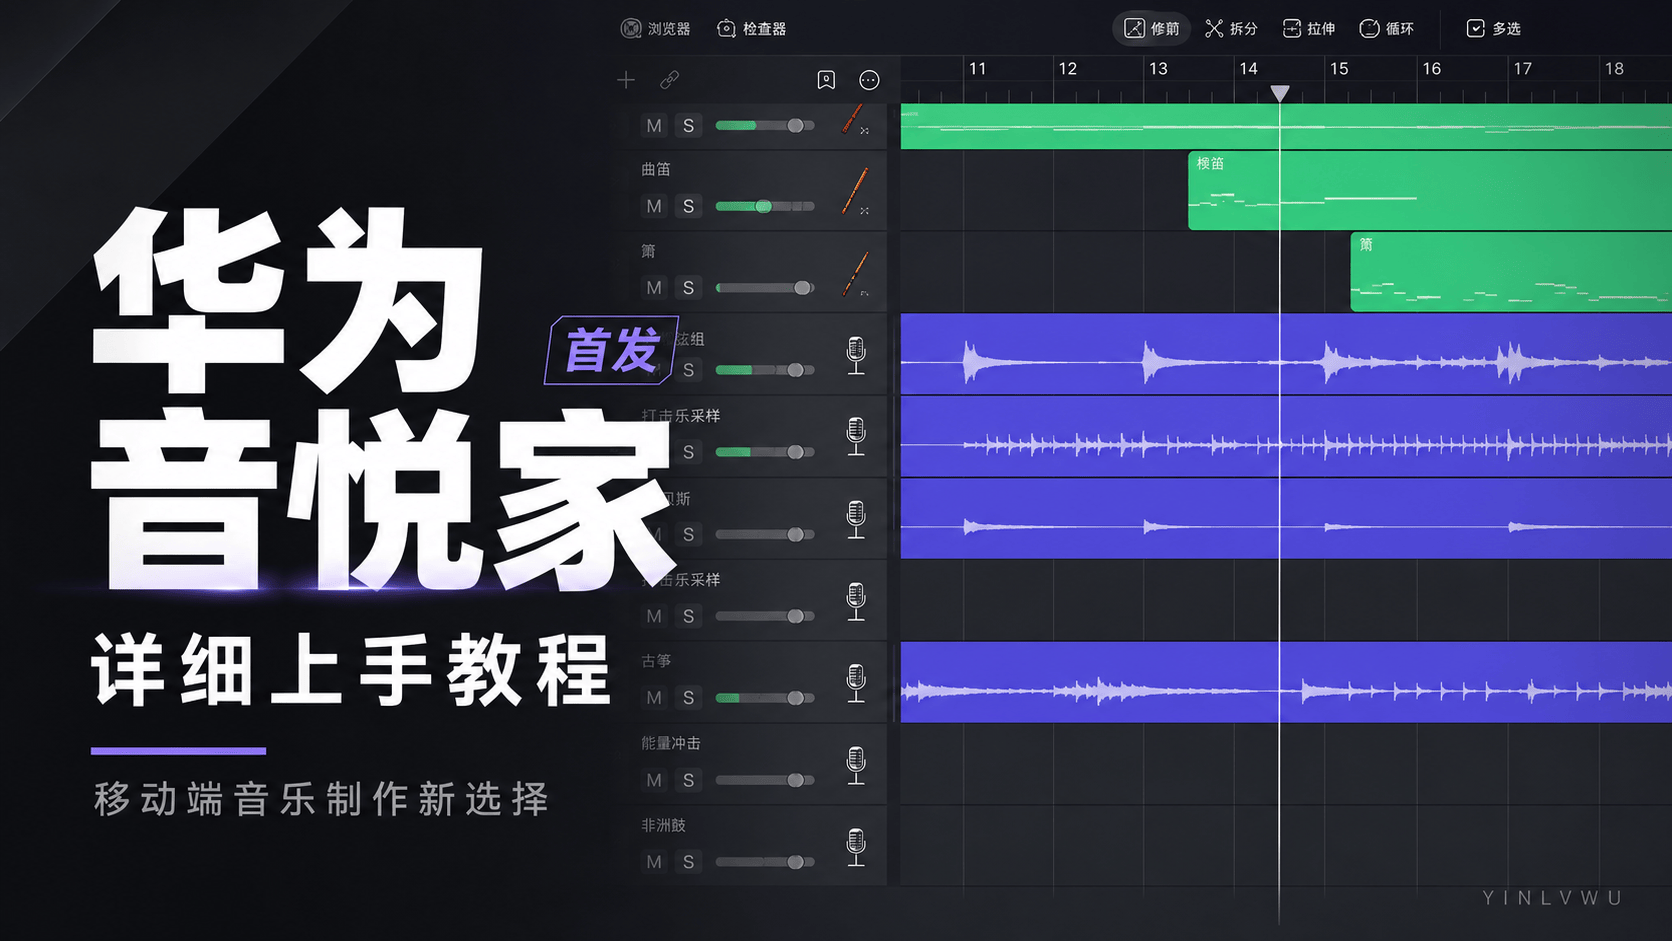The image size is (1672, 941).
Task: Jump to bar 17 on the ruler
Action: click(1522, 69)
